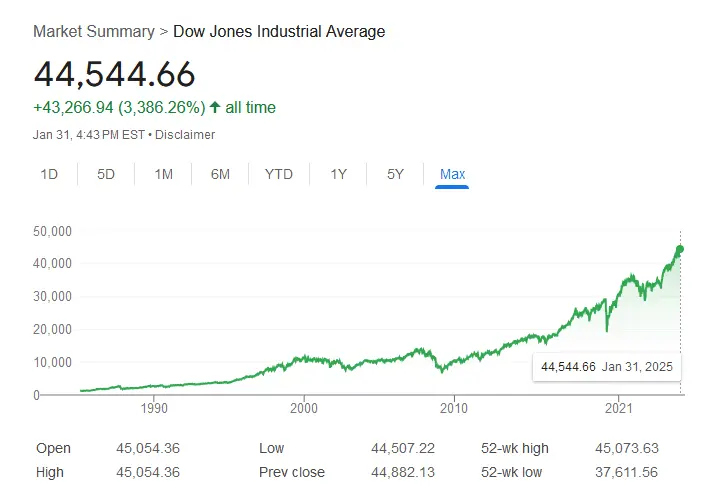Open the Market Summary breadcrumb link
Screen dimensions: 707x493
point(93,31)
